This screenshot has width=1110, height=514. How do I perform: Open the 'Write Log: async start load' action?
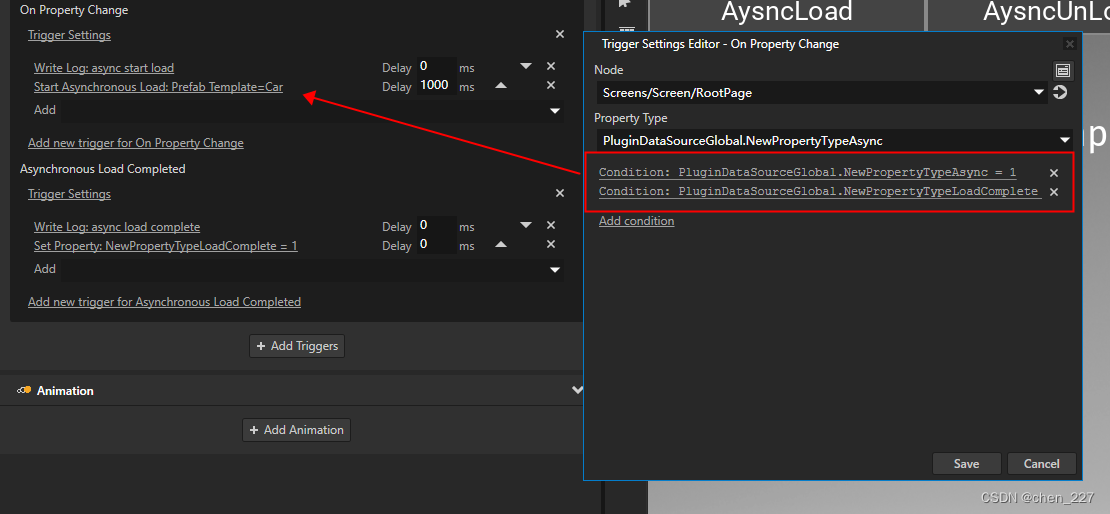tap(104, 68)
